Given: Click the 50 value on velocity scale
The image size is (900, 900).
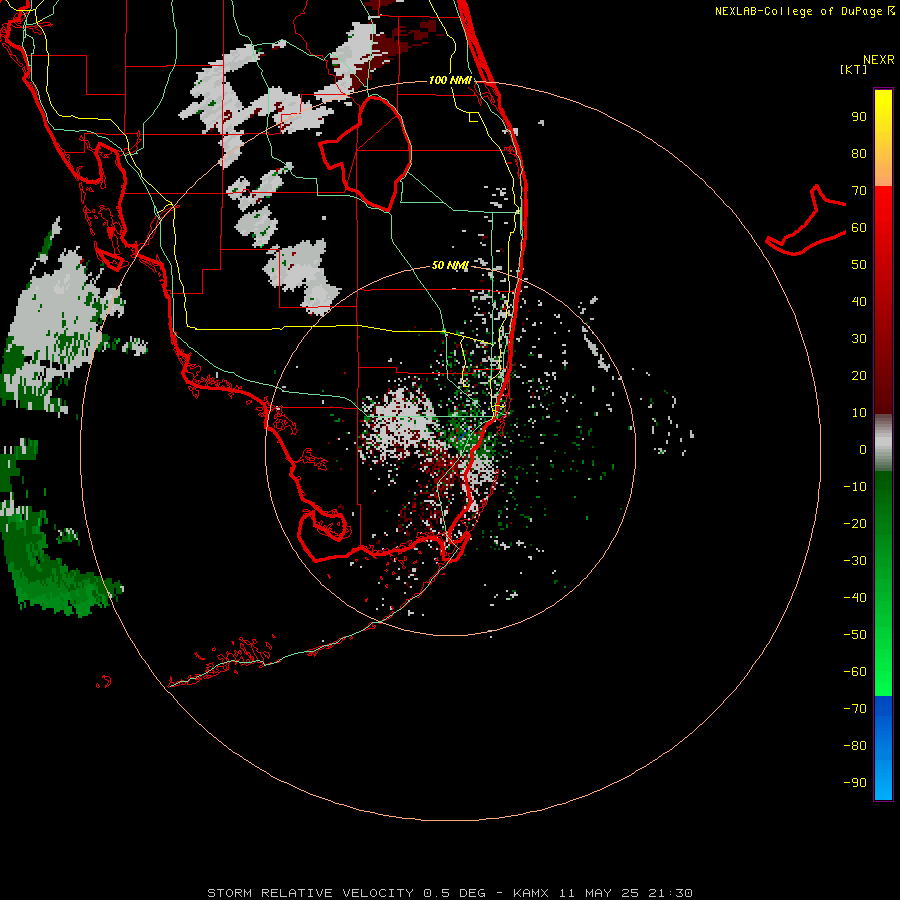Looking at the screenshot, I should point(859,265).
